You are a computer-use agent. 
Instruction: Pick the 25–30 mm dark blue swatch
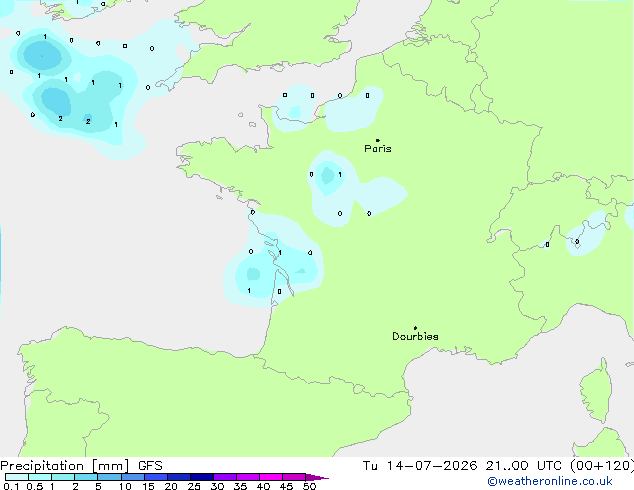[x=202, y=477]
